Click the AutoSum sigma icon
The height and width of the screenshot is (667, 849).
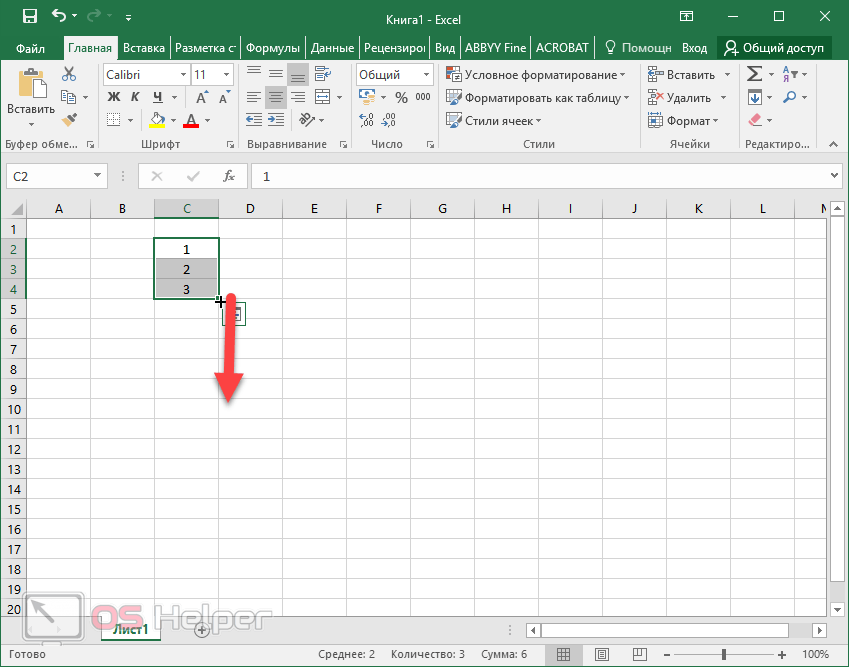(x=754, y=74)
